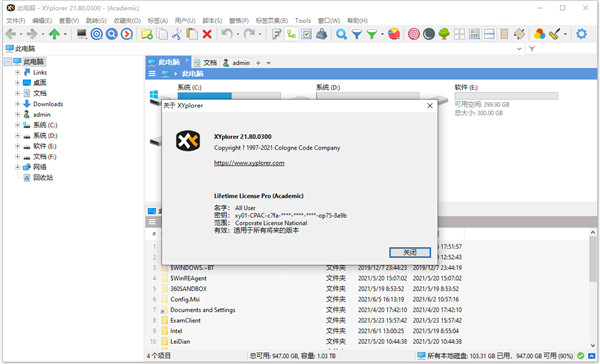The width and height of the screenshot is (600, 364).
Task: Expand 系统 (C:) tree node
Action: point(17,125)
